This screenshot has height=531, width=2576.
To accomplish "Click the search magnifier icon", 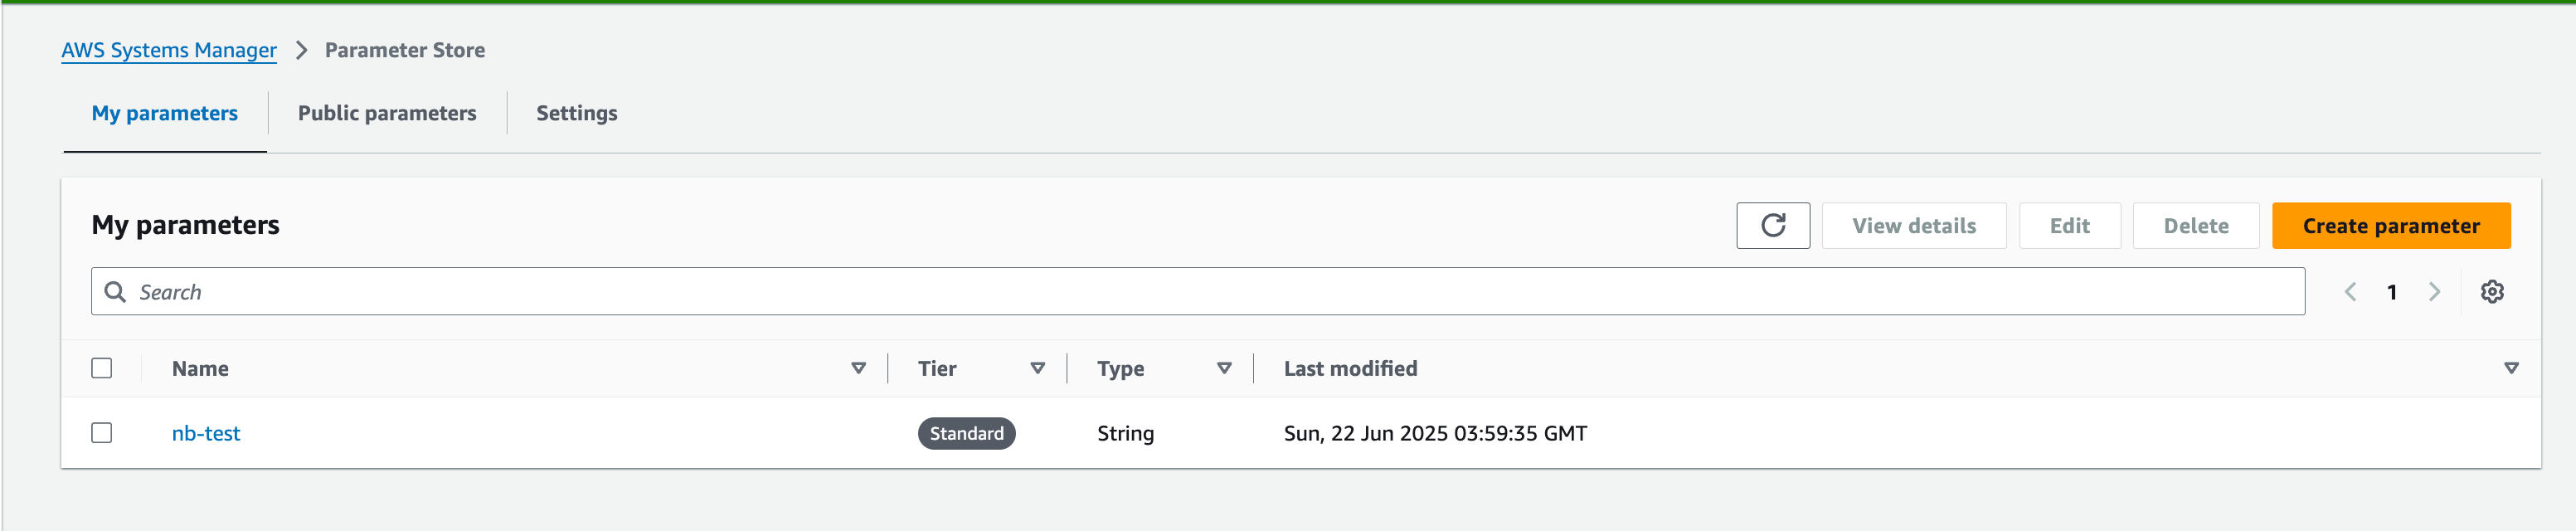I will 116,292.
